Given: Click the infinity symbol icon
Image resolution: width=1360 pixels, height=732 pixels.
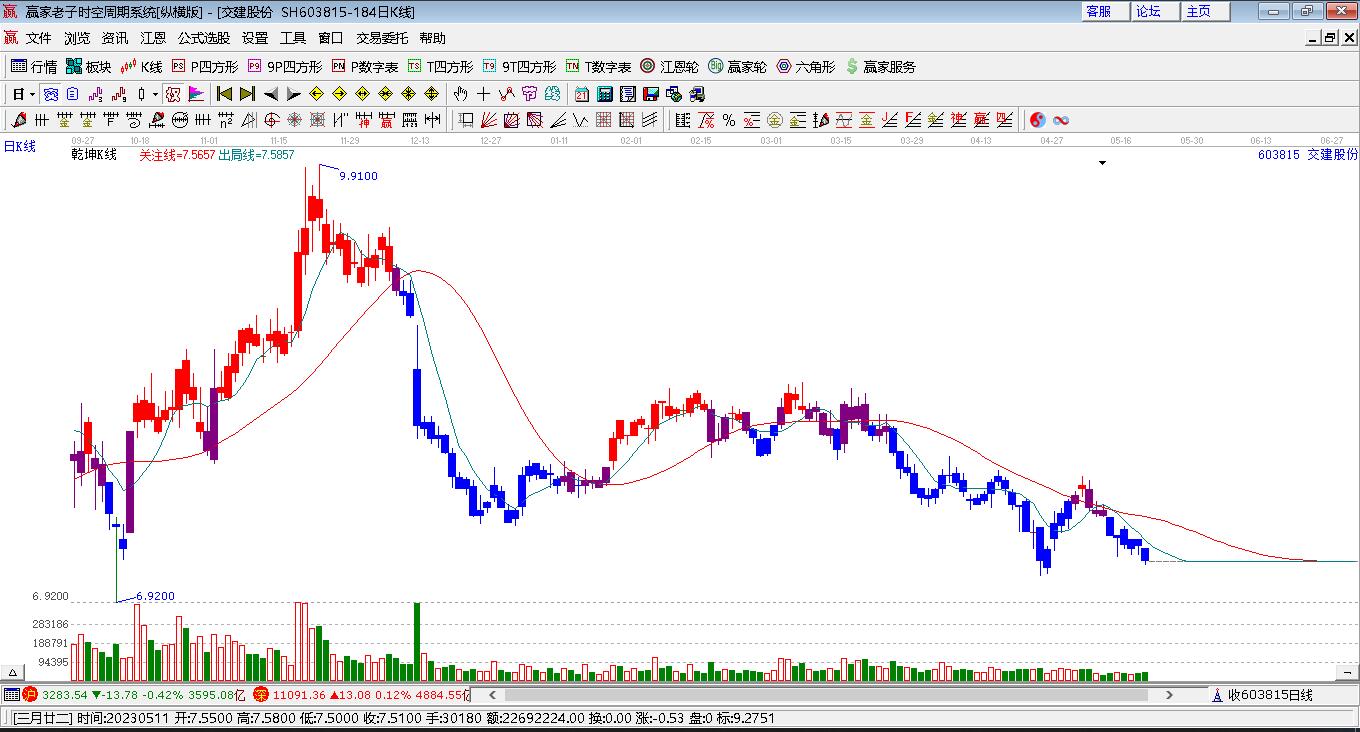Looking at the screenshot, I should click(x=1061, y=120).
